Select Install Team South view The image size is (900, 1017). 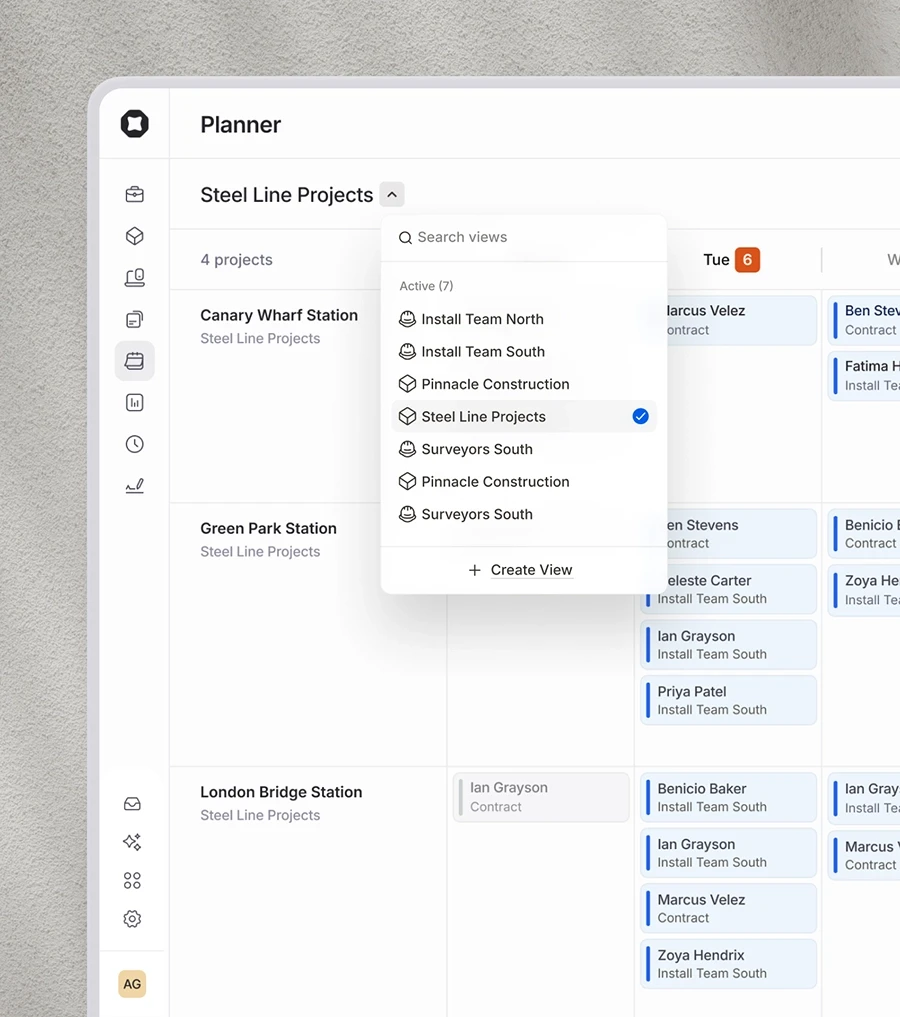click(x=524, y=352)
